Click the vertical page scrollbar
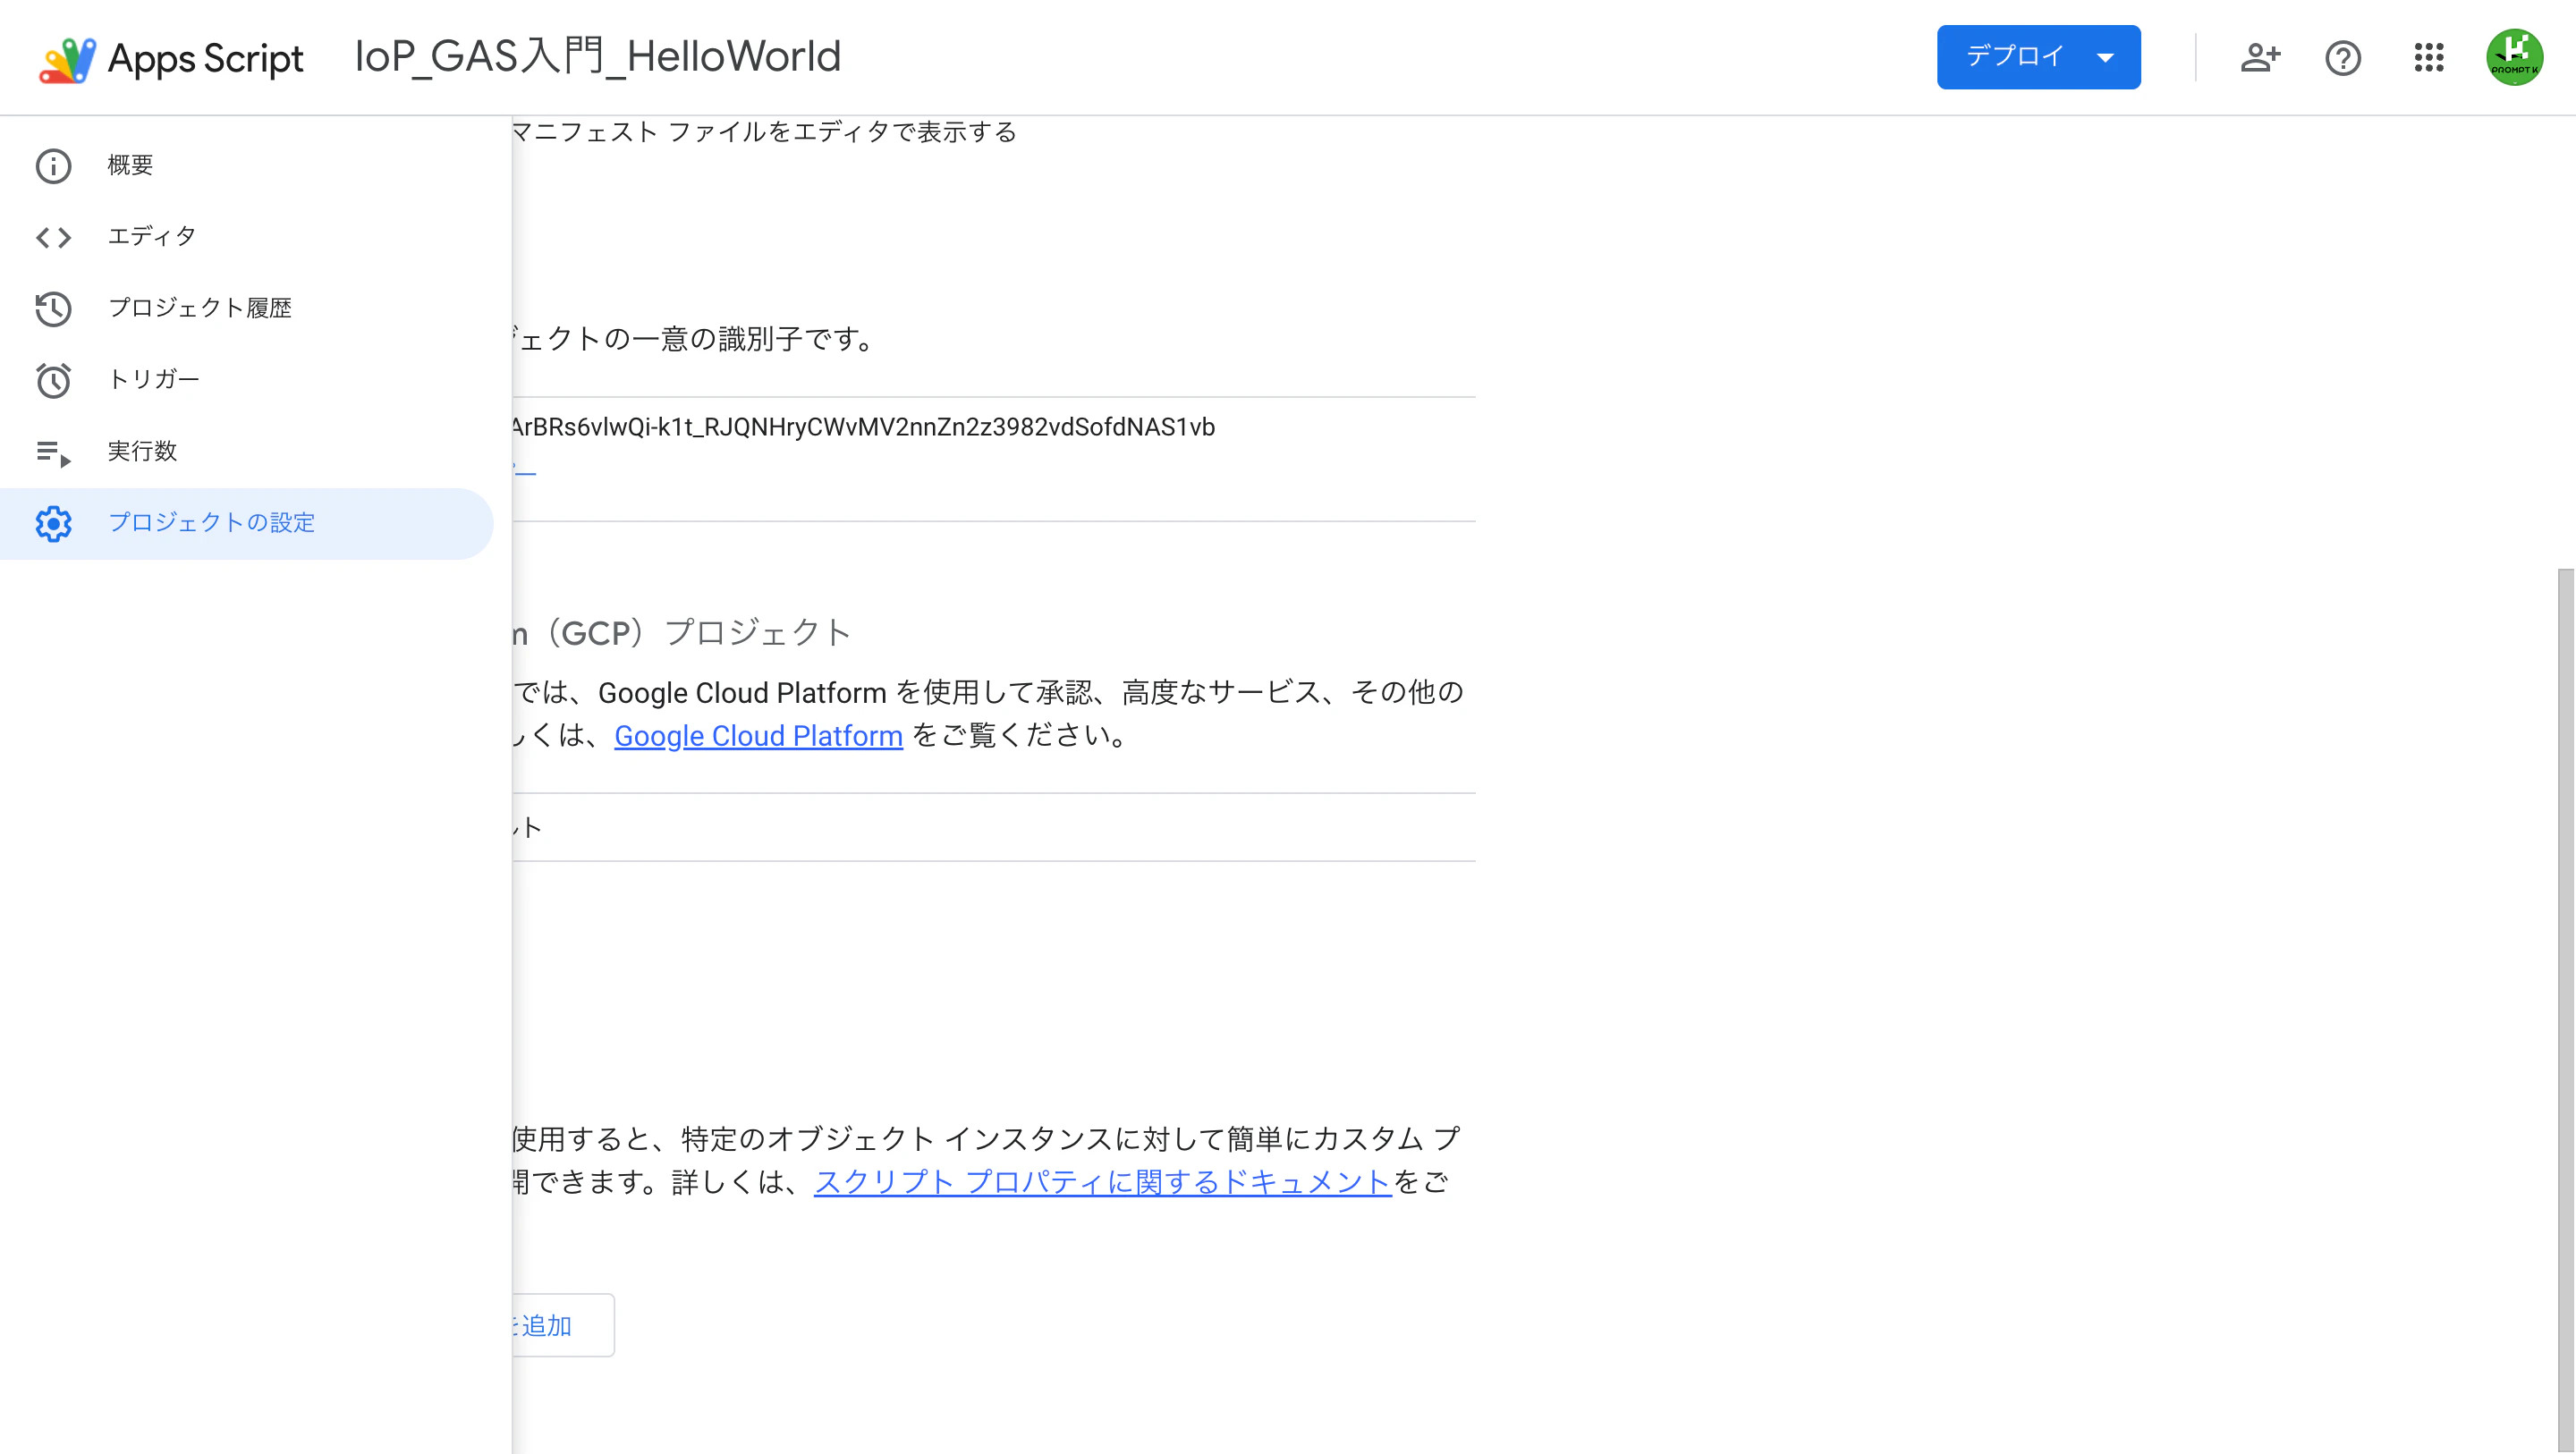The width and height of the screenshot is (2576, 1454). tap(2566, 1010)
